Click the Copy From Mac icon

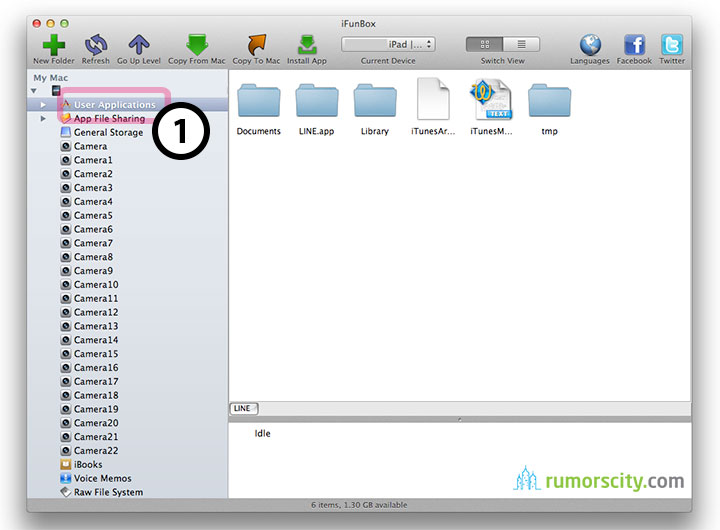pyautogui.click(x=197, y=45)
